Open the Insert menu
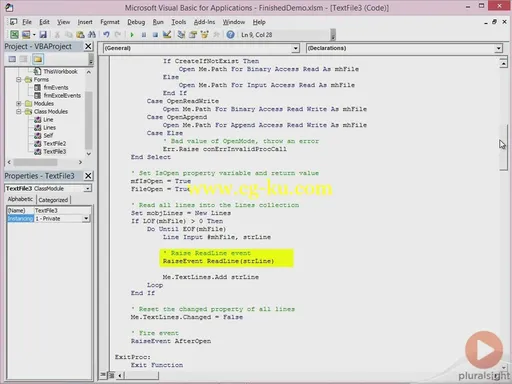The image size is (512, 384). click(x=85, y=22)
